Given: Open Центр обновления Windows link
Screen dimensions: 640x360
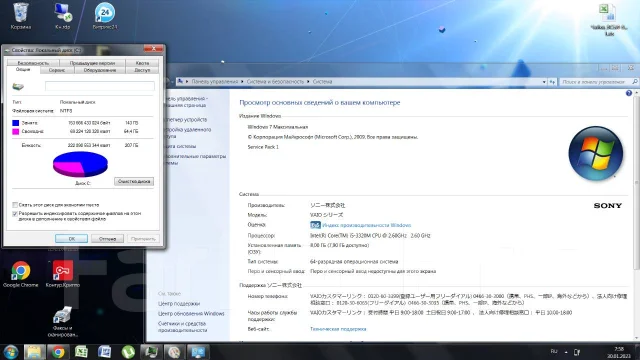Looking at the screenshot, I should click(x=191, y=314).
